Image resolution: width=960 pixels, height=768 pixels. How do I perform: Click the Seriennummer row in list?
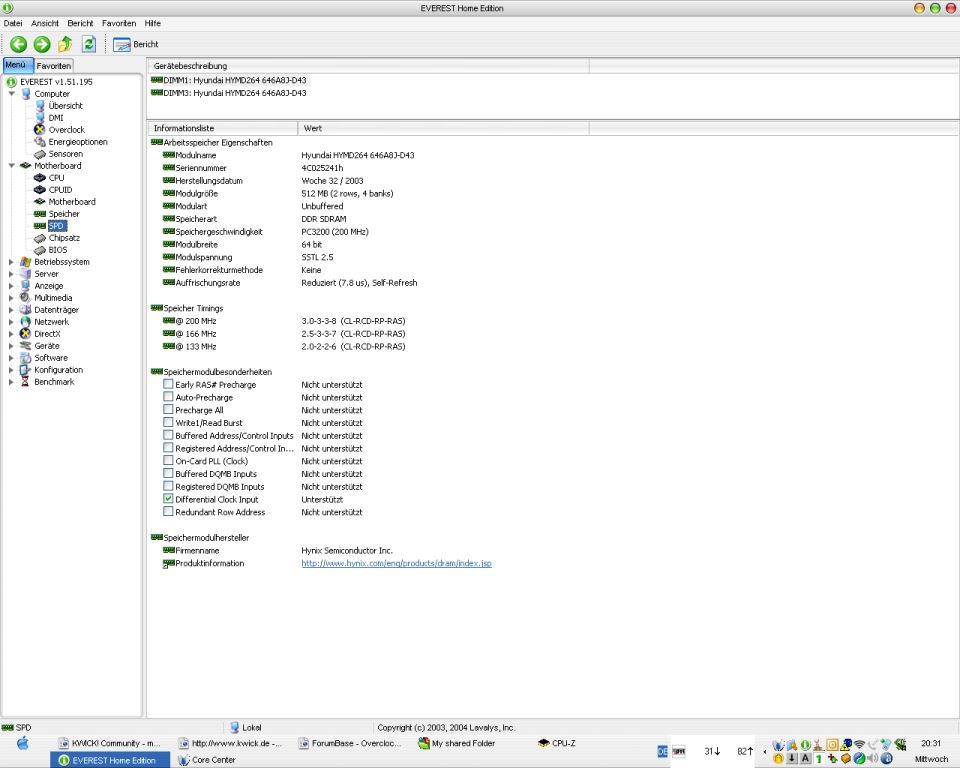click(254, 168)
